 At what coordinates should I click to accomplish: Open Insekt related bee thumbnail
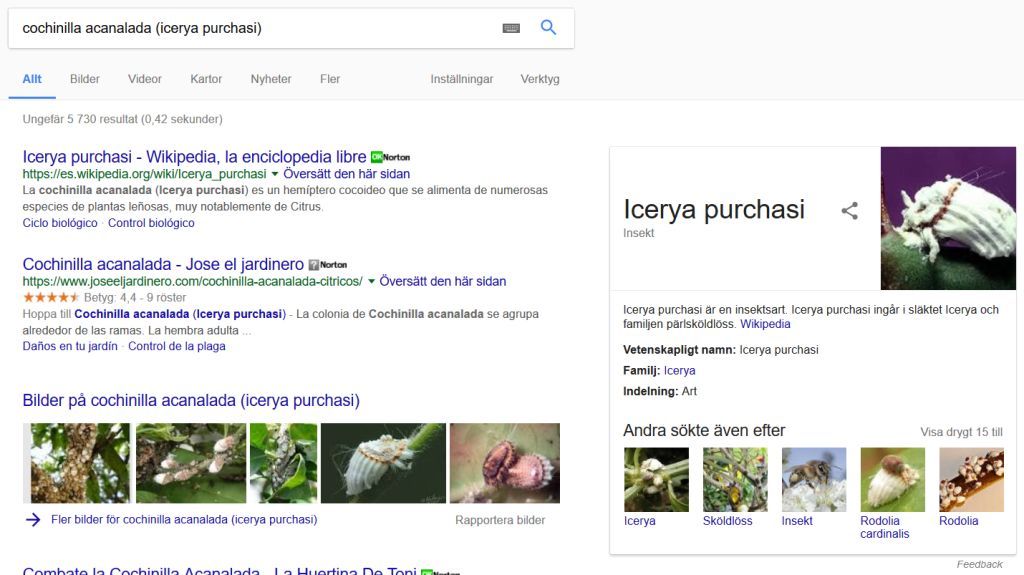(x=814, y=480)
